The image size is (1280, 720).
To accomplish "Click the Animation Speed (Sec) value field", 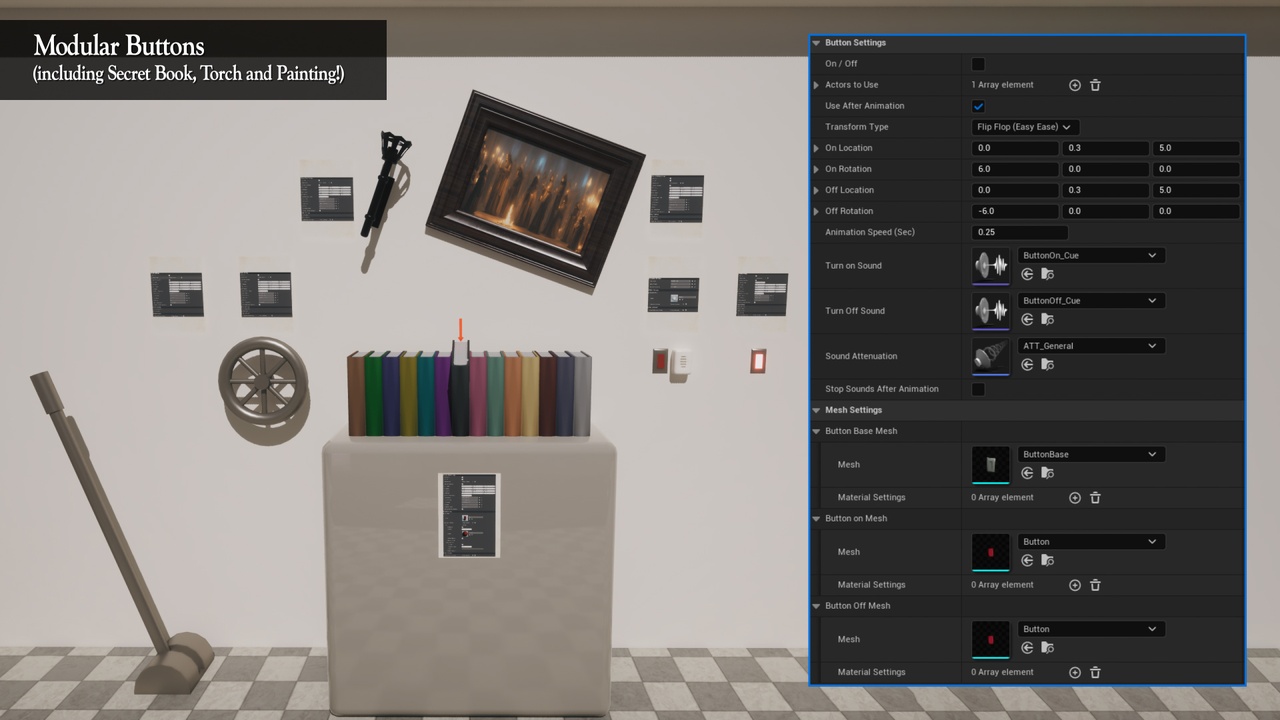I will click(1019, 232).
